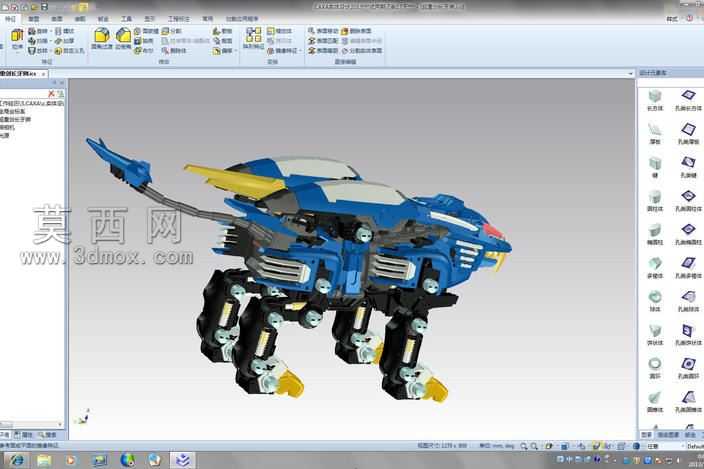Click the Chamfer (边倒角) yellow cube icon
The width and height of the screenshot is (704, 469).
tap(123, 35)
